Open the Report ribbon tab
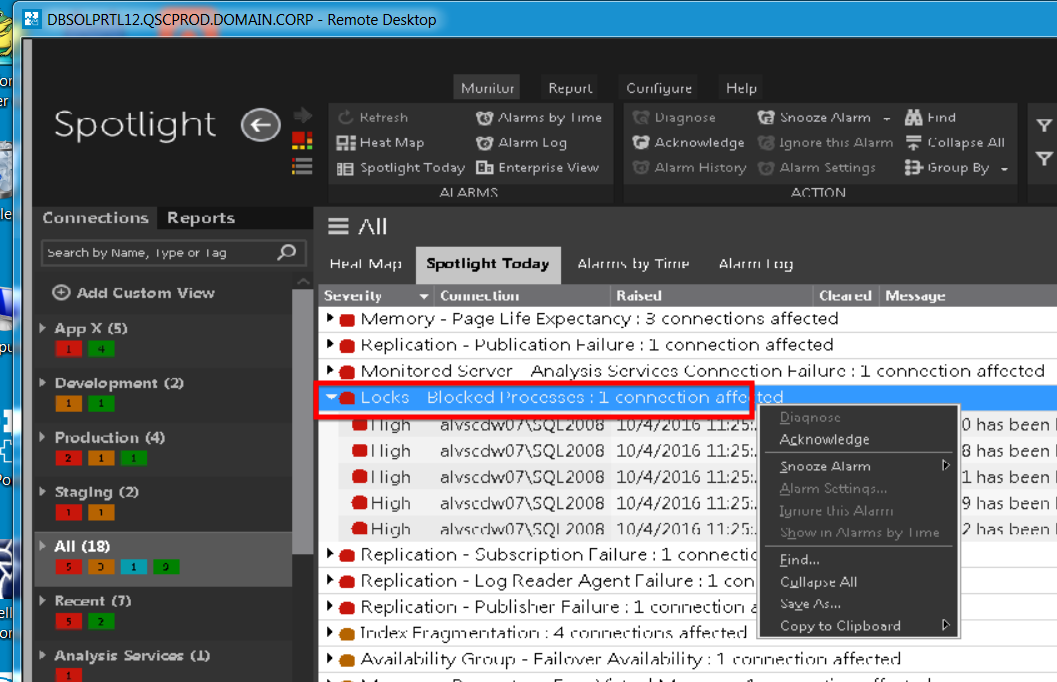Viewport: 1057px width, 682px height. coord(570,88)
